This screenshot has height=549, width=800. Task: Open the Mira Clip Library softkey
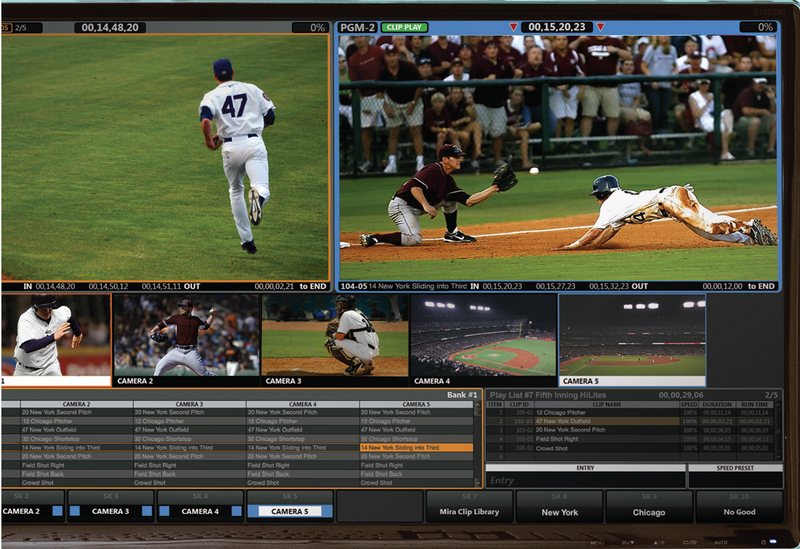469,512
